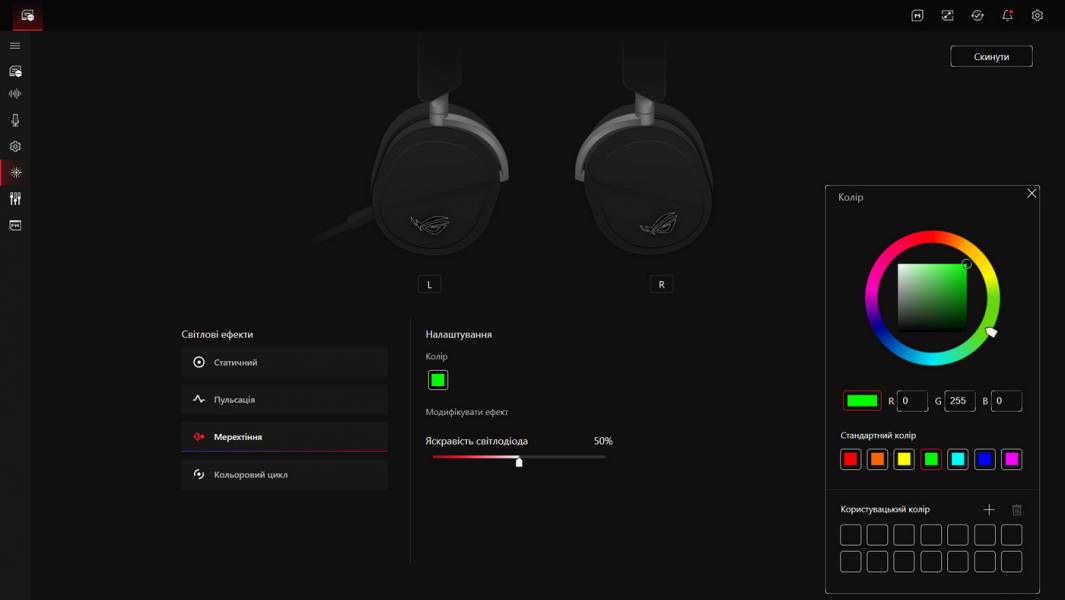Pick the red standard color swatch
The width and height of the screenshot is (1065, 600).
[850, 459]
